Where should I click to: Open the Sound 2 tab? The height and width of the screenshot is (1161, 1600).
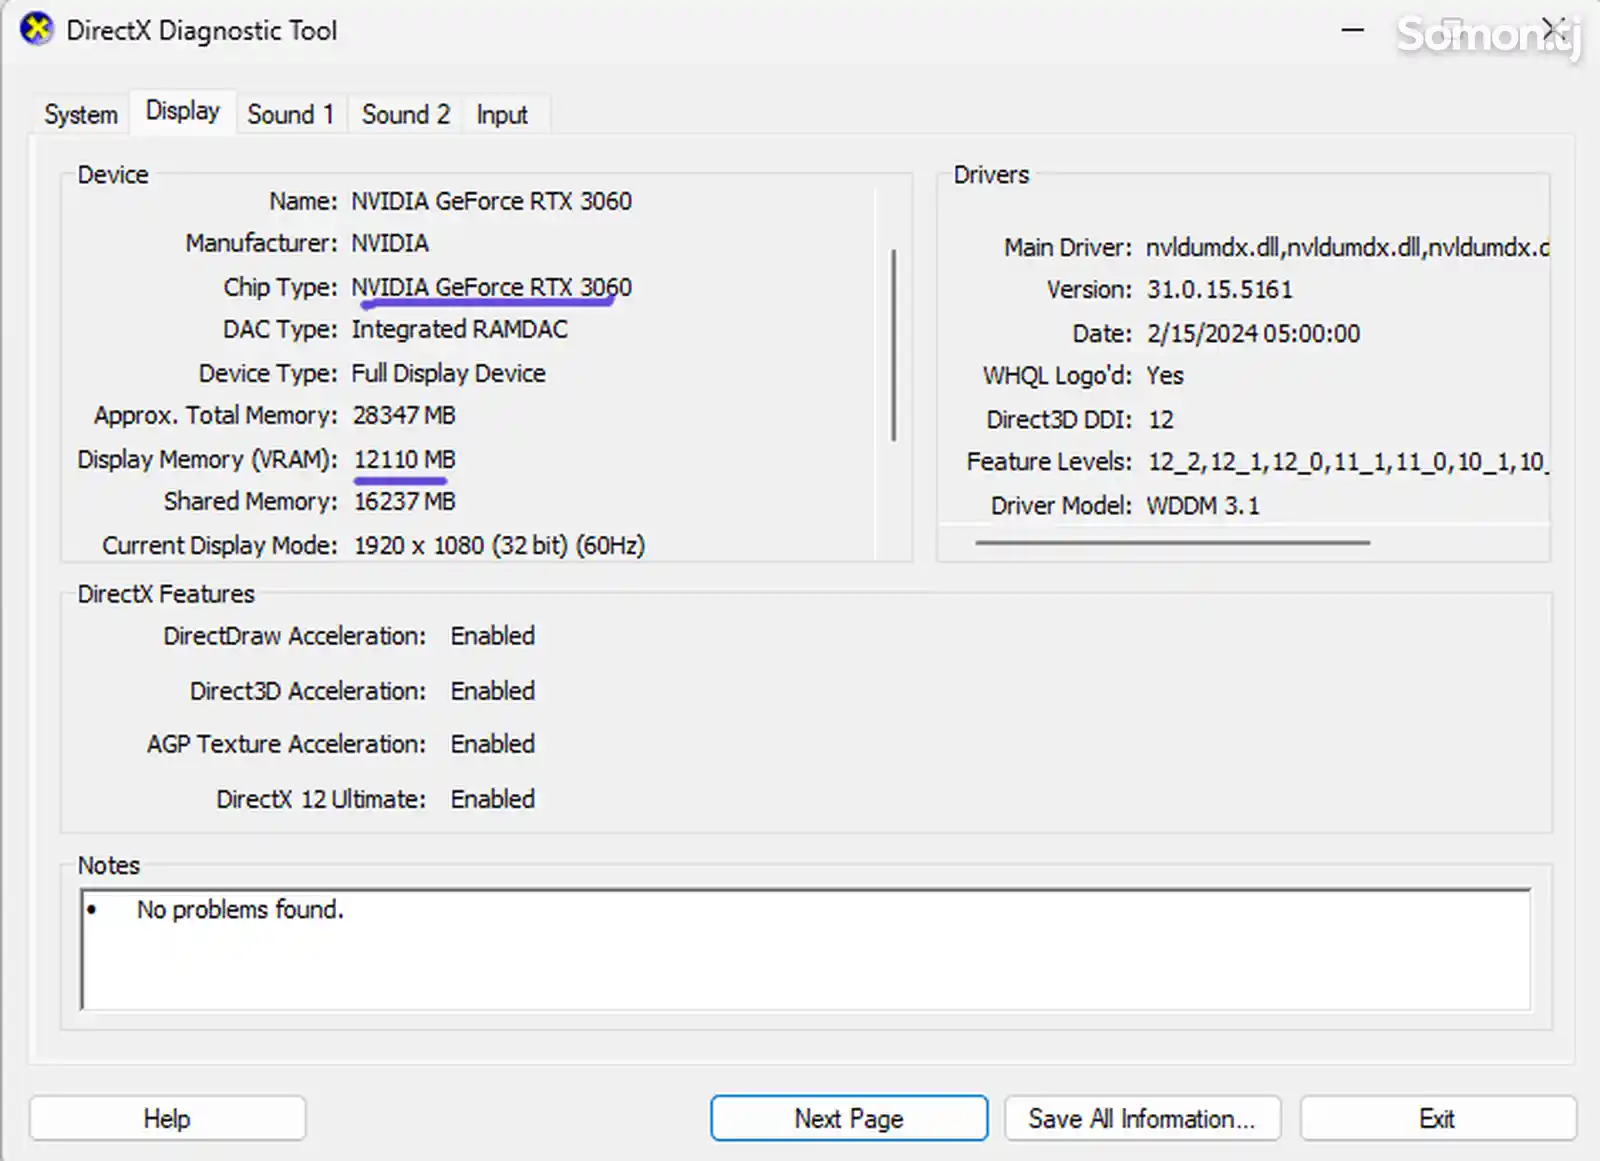point(406,115)
